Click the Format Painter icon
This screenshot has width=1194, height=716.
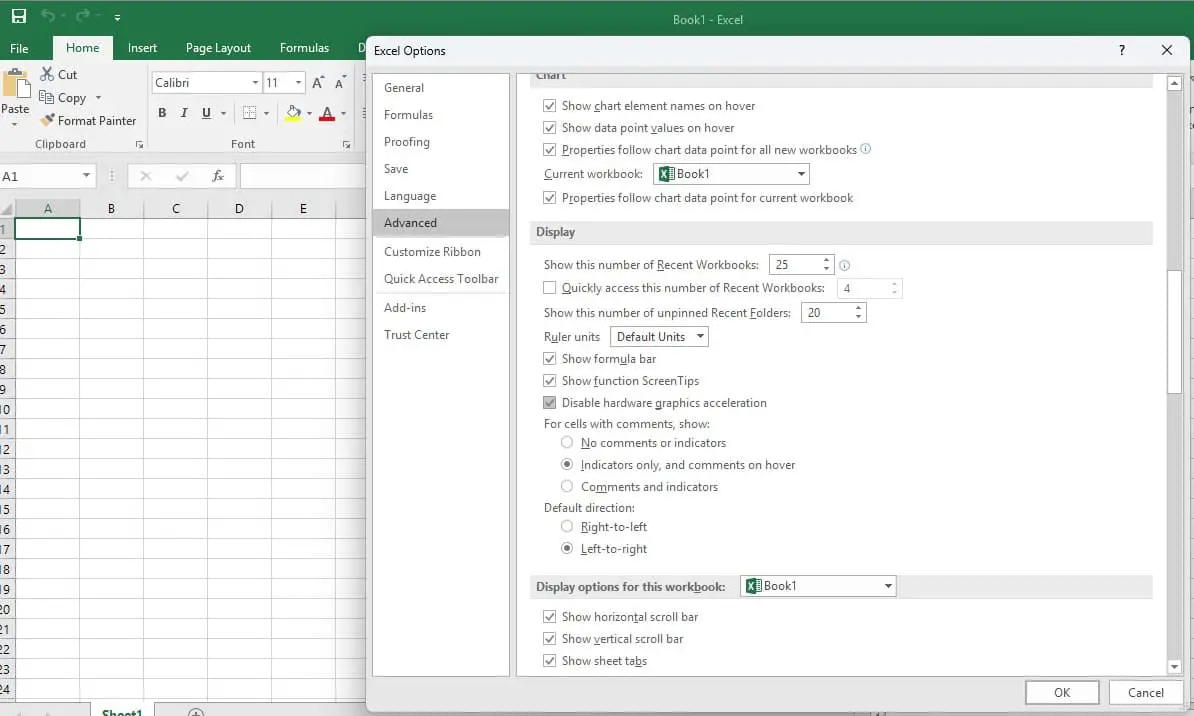pos(47,120)
